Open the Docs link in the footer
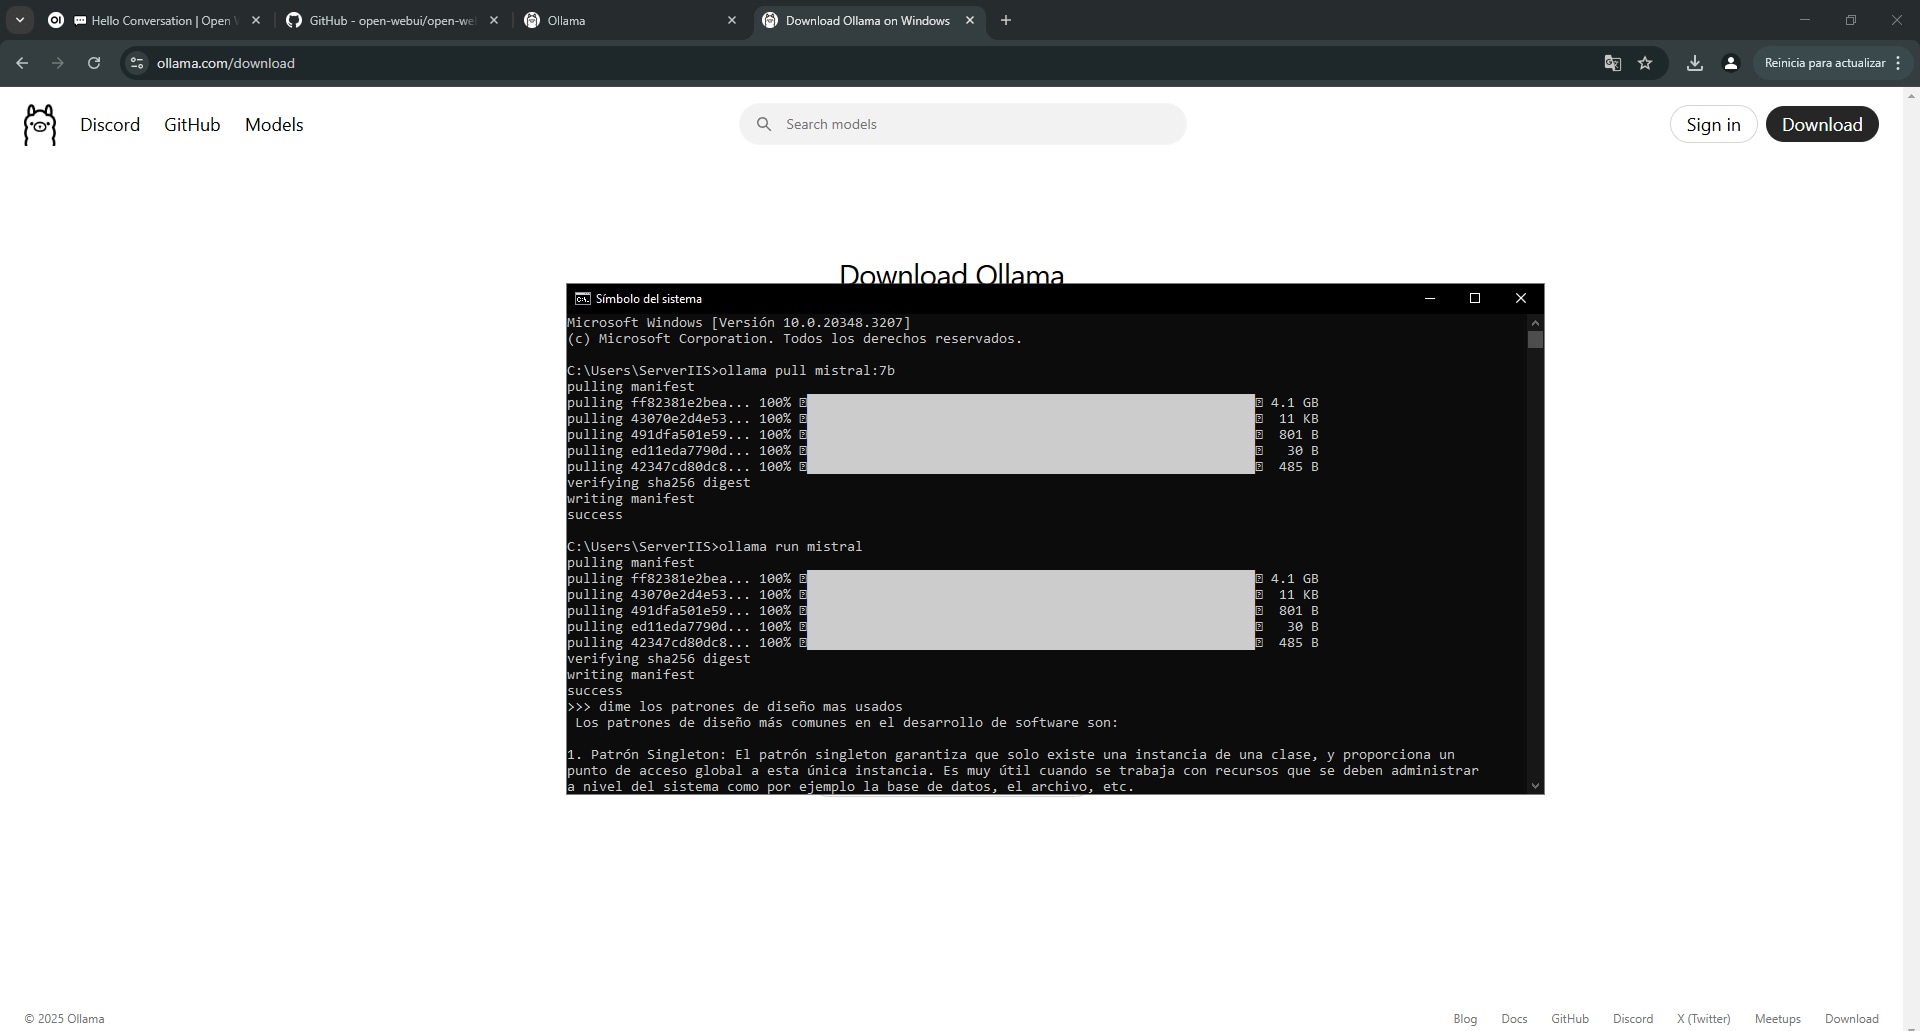 click(1513, 1019)
